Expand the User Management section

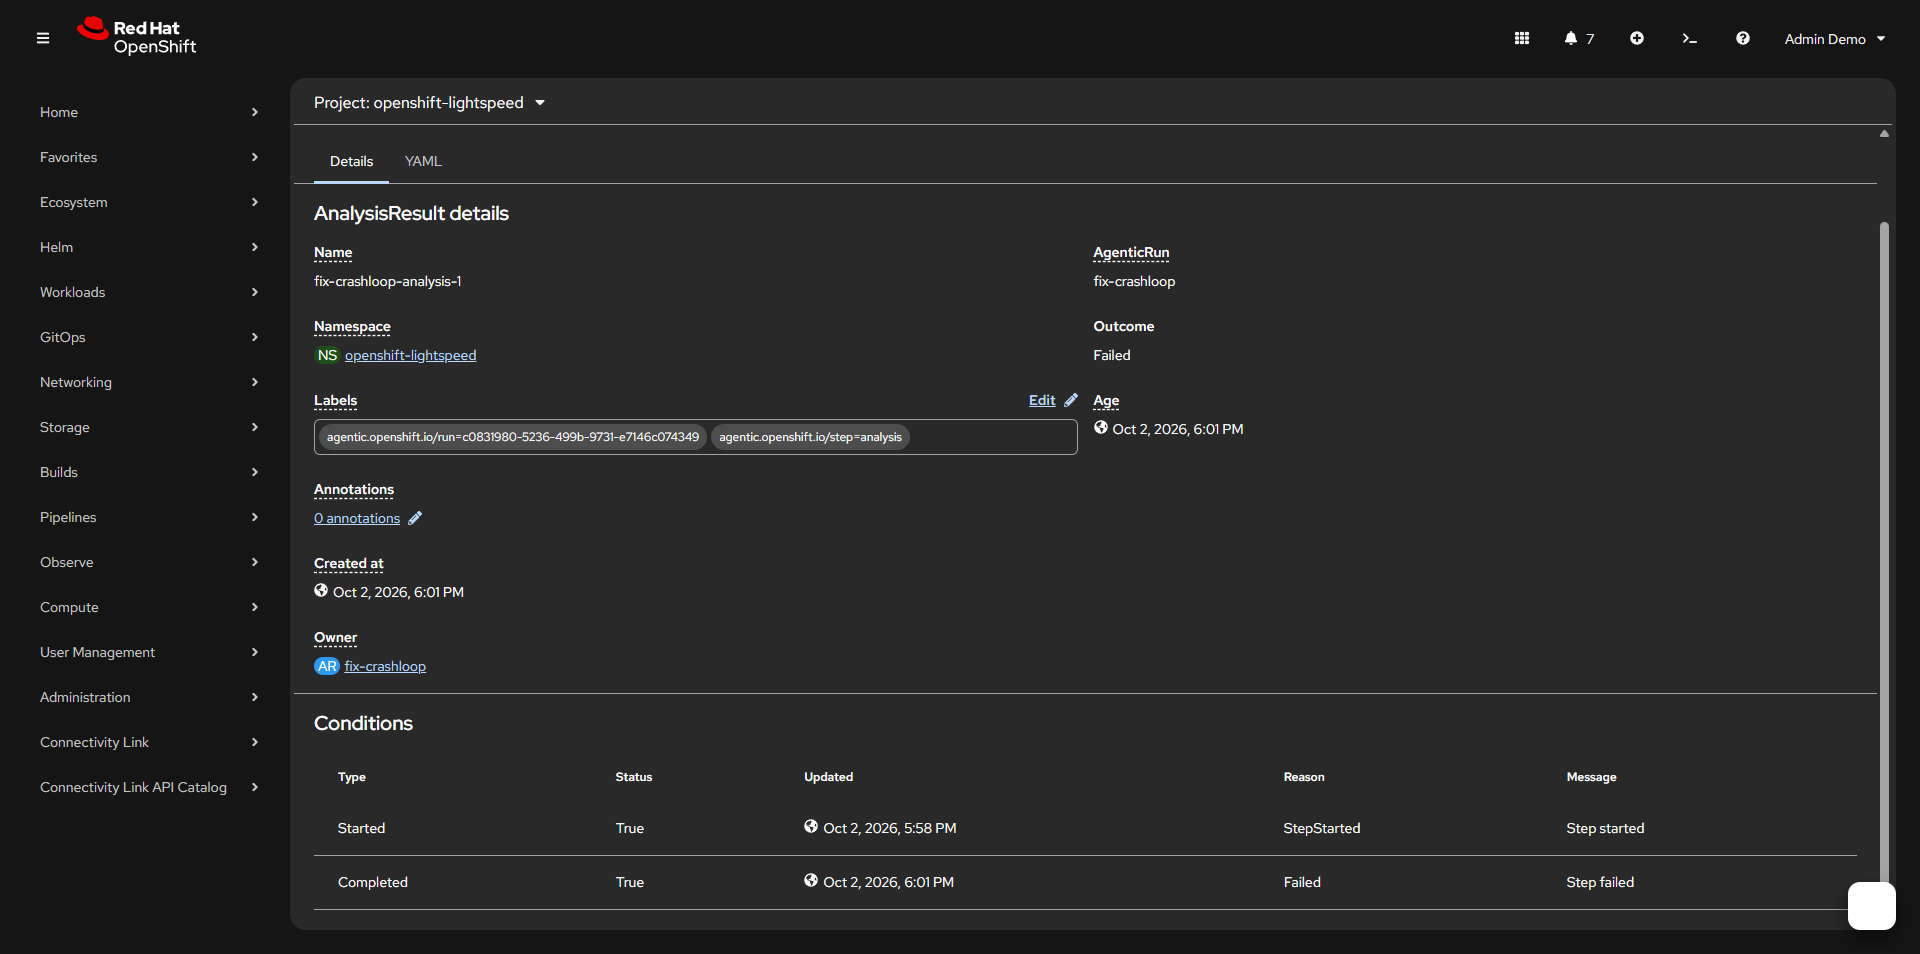tap(149, 652)
